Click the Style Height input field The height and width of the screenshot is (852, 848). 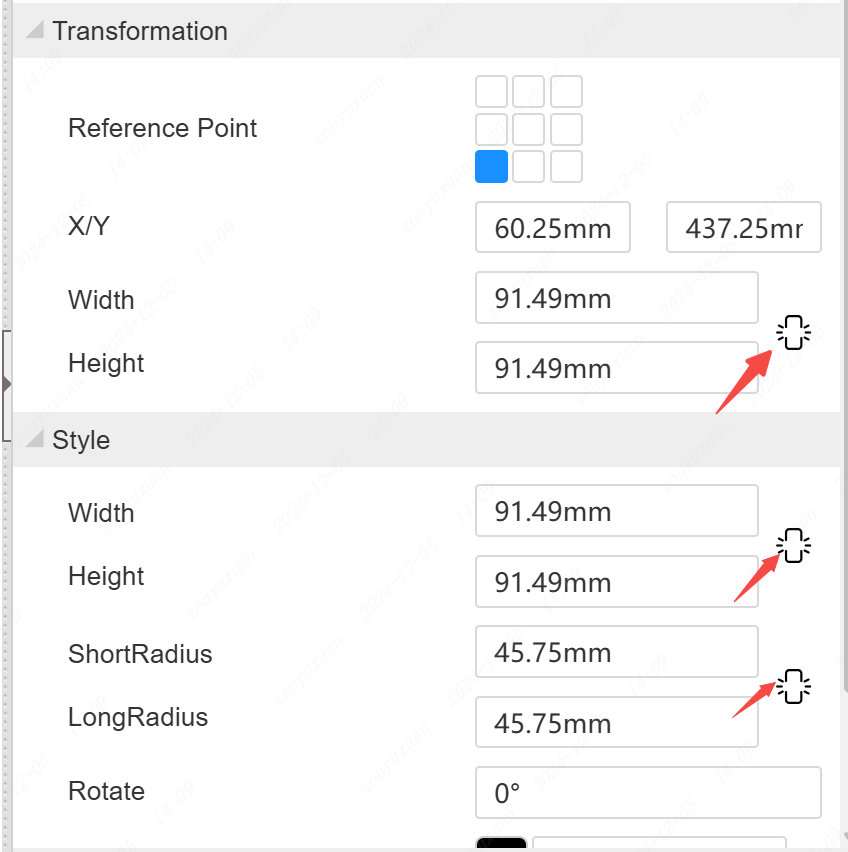pos(616,582)
